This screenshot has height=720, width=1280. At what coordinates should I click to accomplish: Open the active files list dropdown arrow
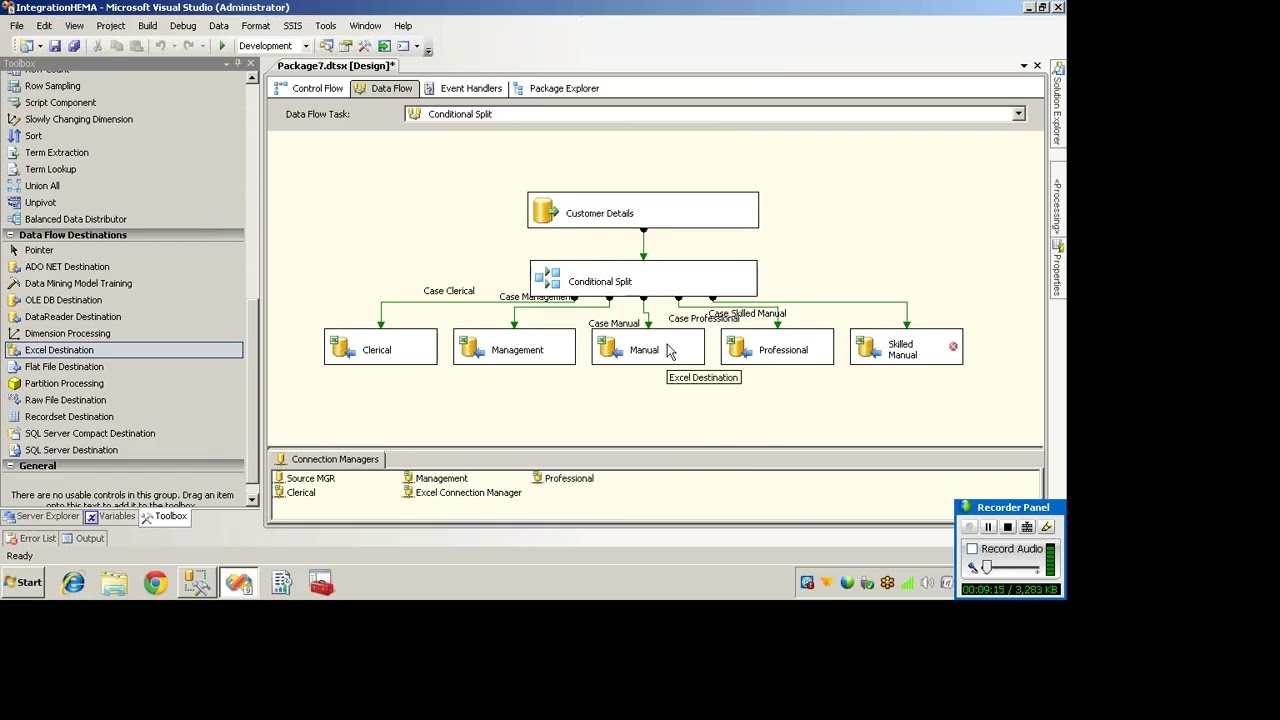click(1023, 66)
